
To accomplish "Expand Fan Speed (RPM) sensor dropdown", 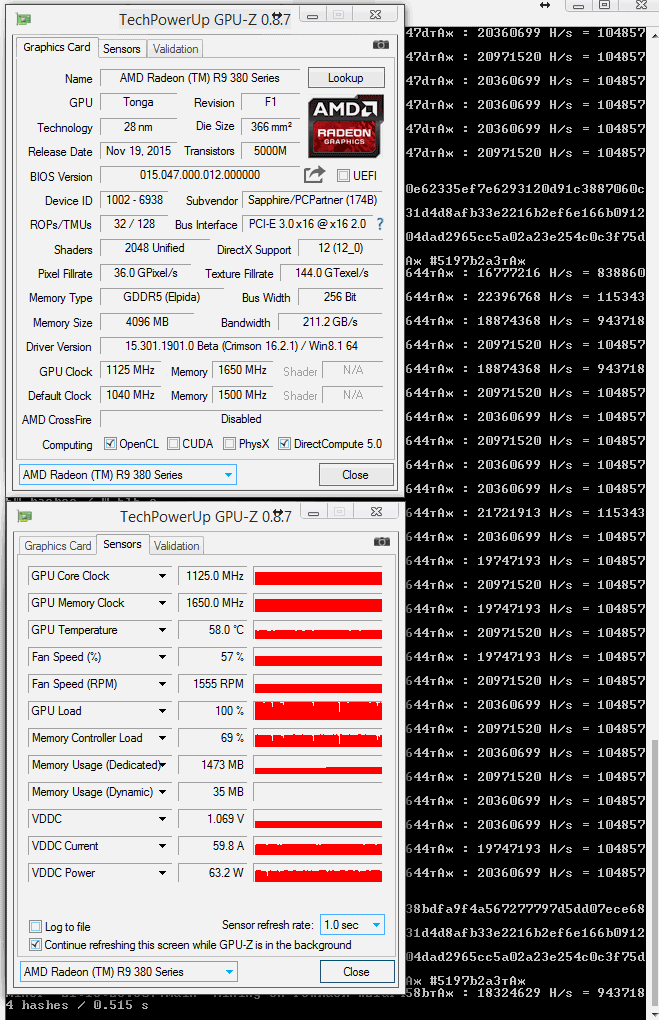I will coord(163,684).
